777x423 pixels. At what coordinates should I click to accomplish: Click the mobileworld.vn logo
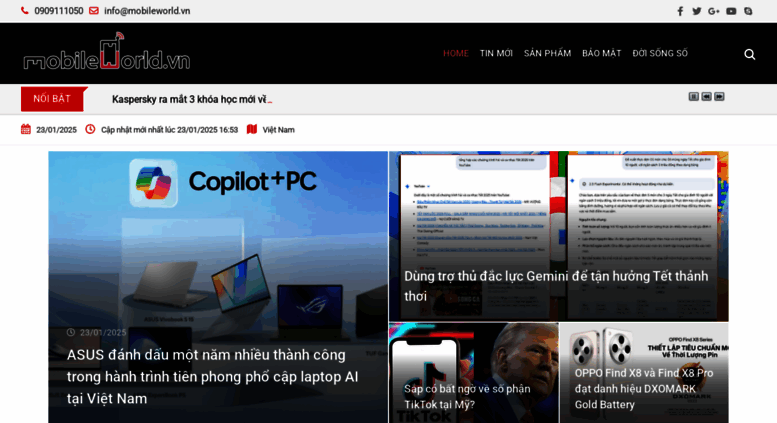pyautogui.click(x=107, y=52)
